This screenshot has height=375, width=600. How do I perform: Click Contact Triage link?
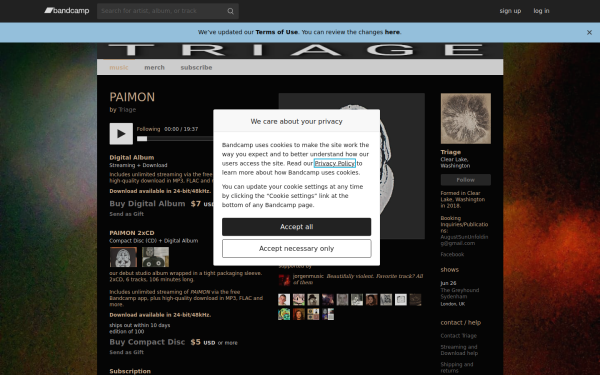click(x=458, y=336)
